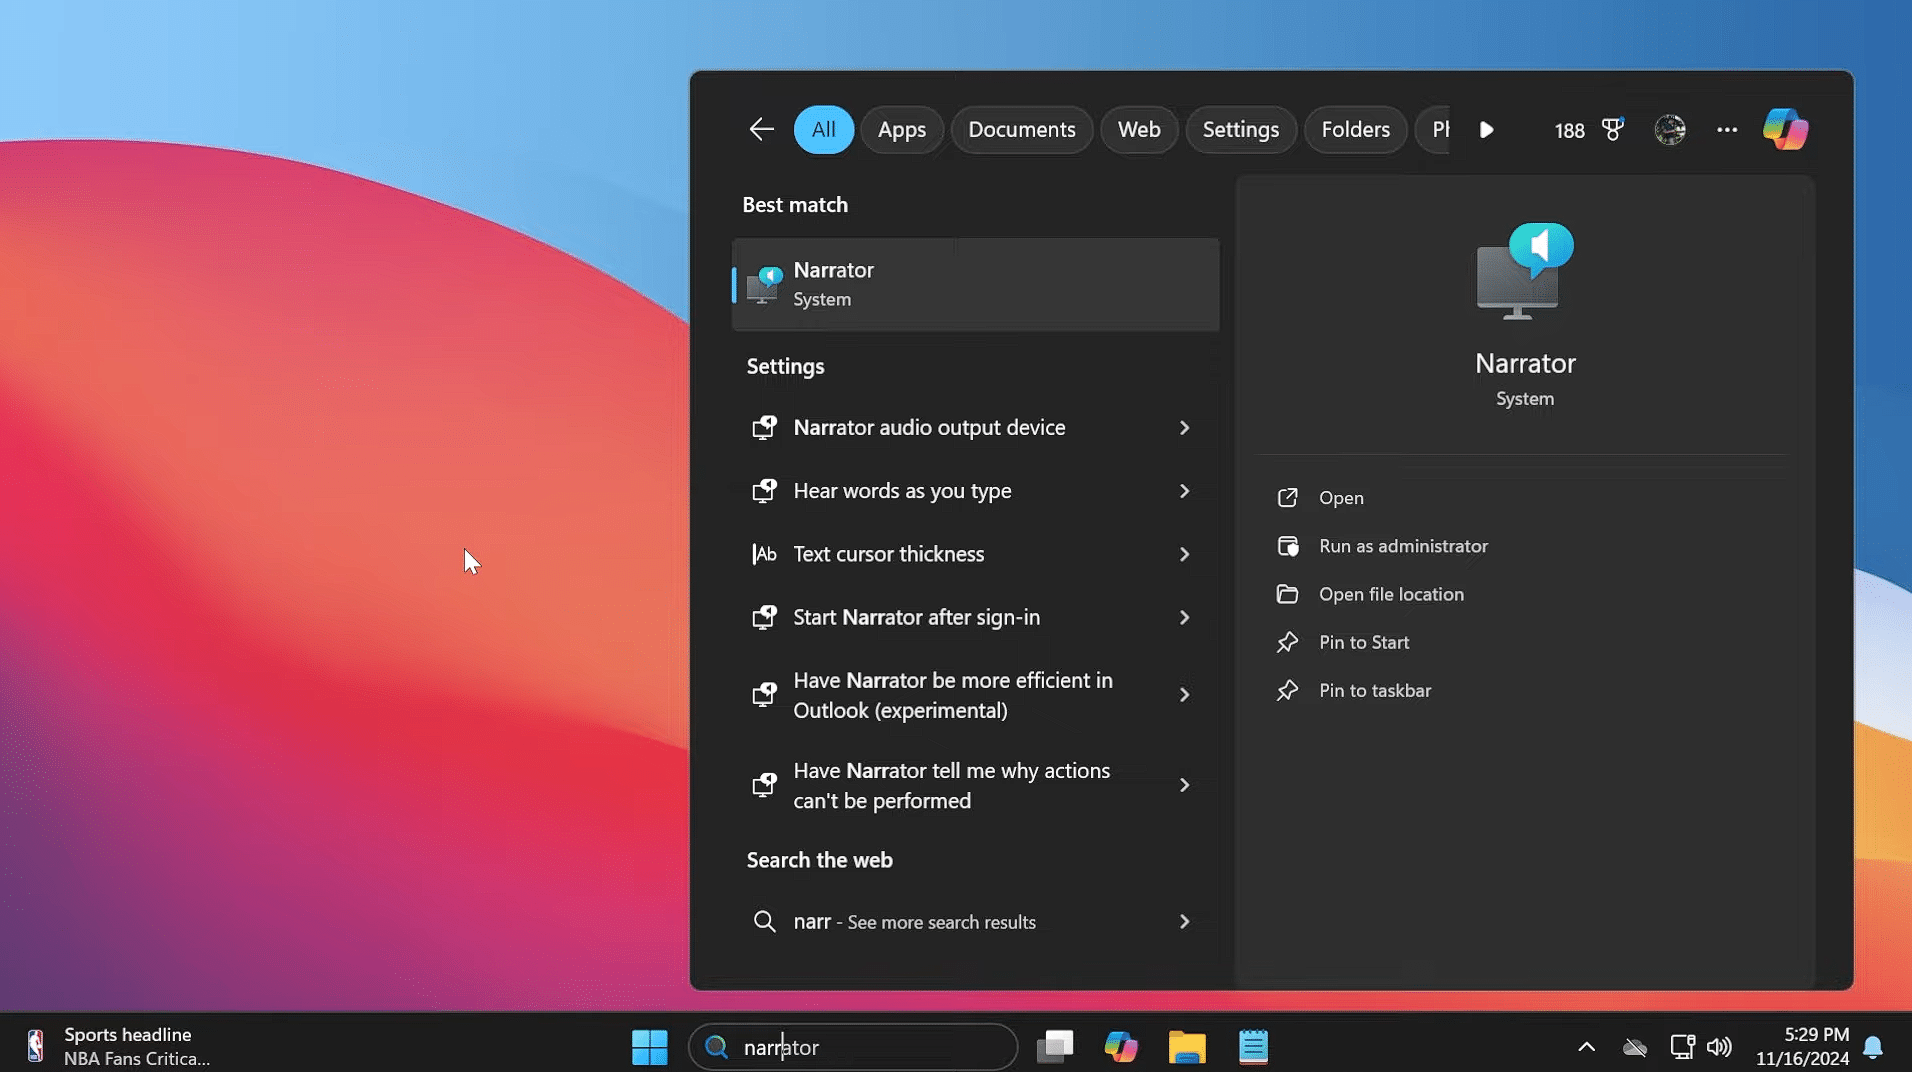Switch to the Folders filter tab
The height and width of the screenshot is (1072, 1912).
(x=1355, y=129)
